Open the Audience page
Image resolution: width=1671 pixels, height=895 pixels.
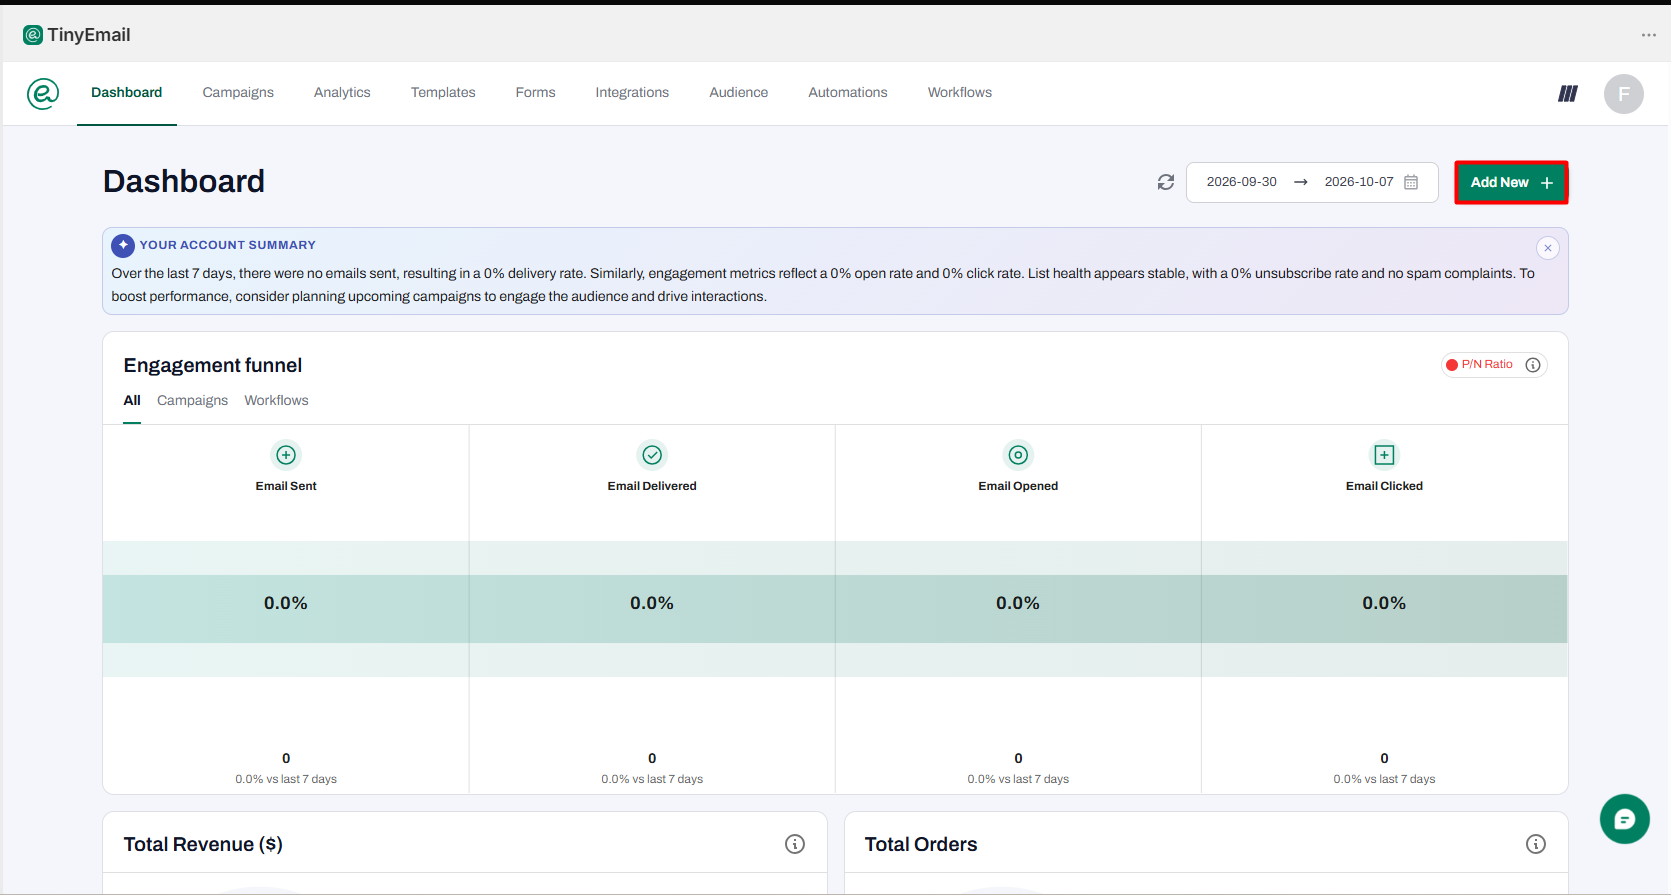pyautogui.click(x=739, y=93)
